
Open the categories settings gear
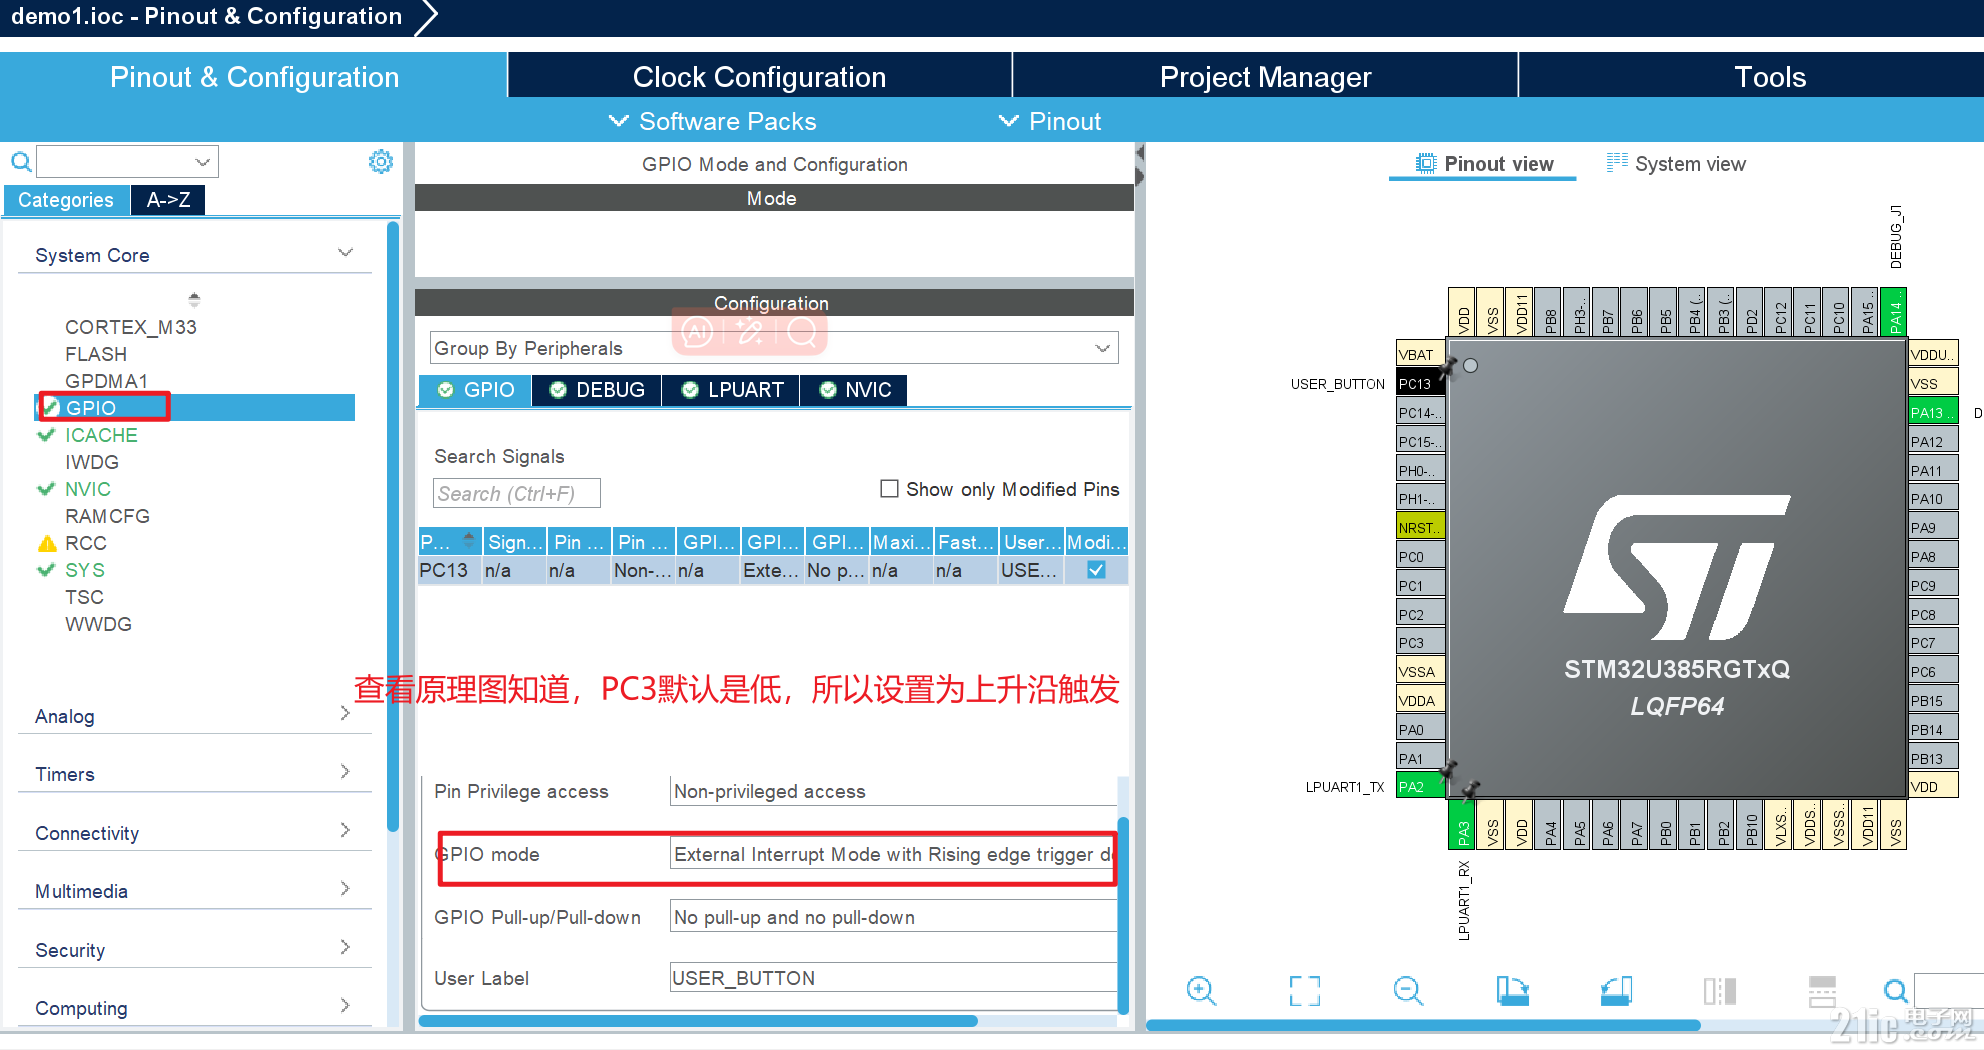click(x=381, y=162)
